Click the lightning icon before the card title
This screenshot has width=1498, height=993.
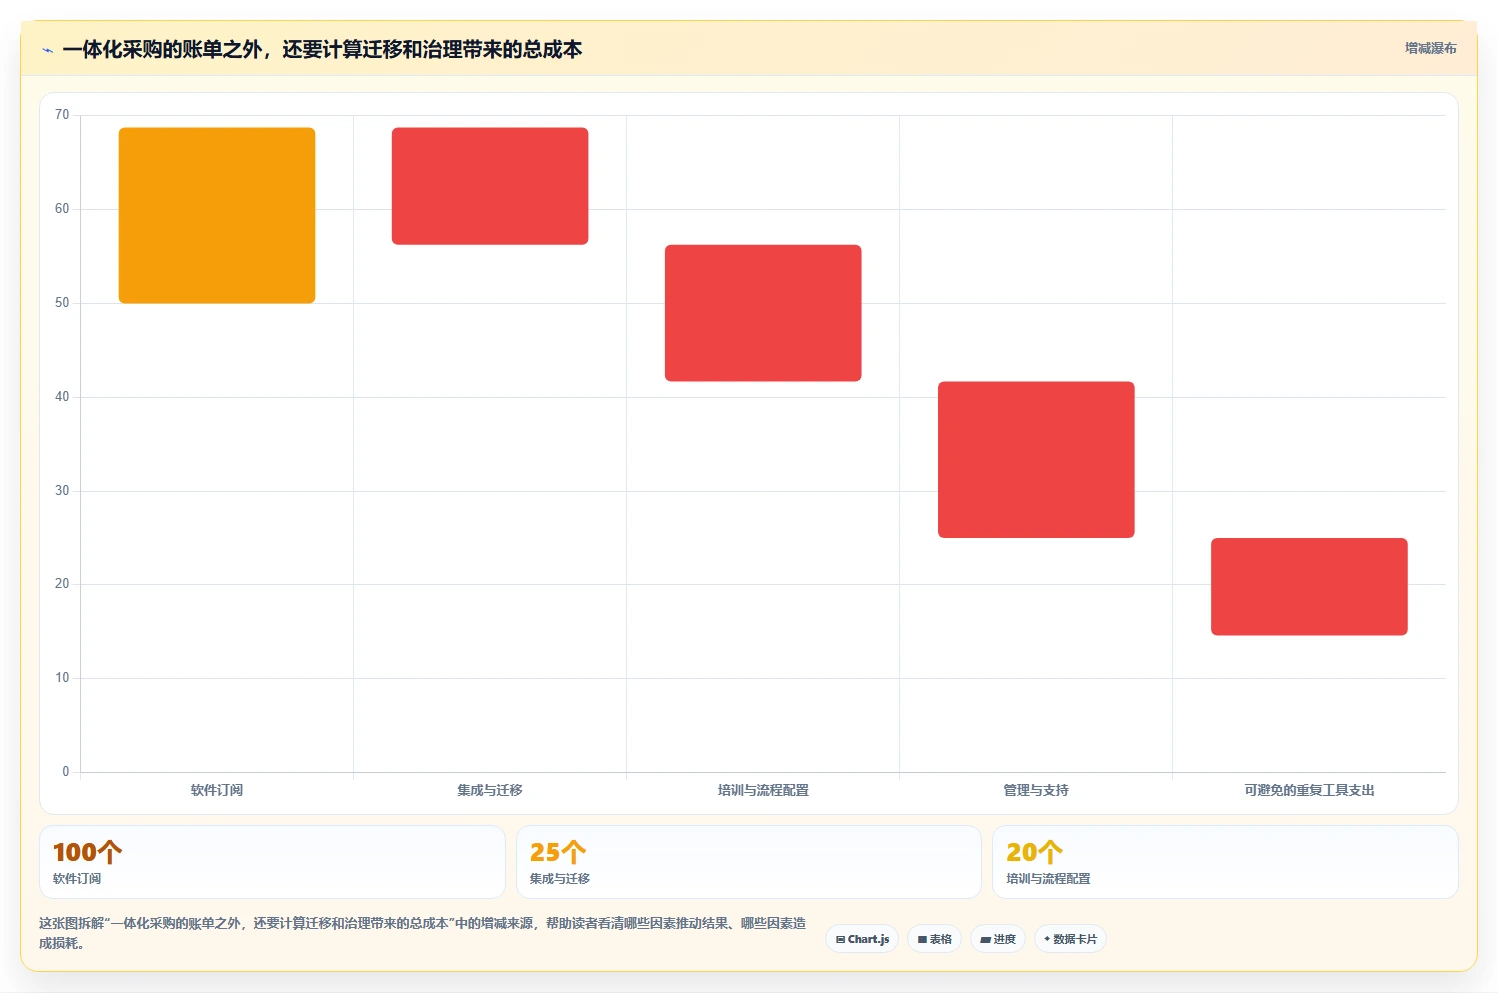click(x=47, y=50)
